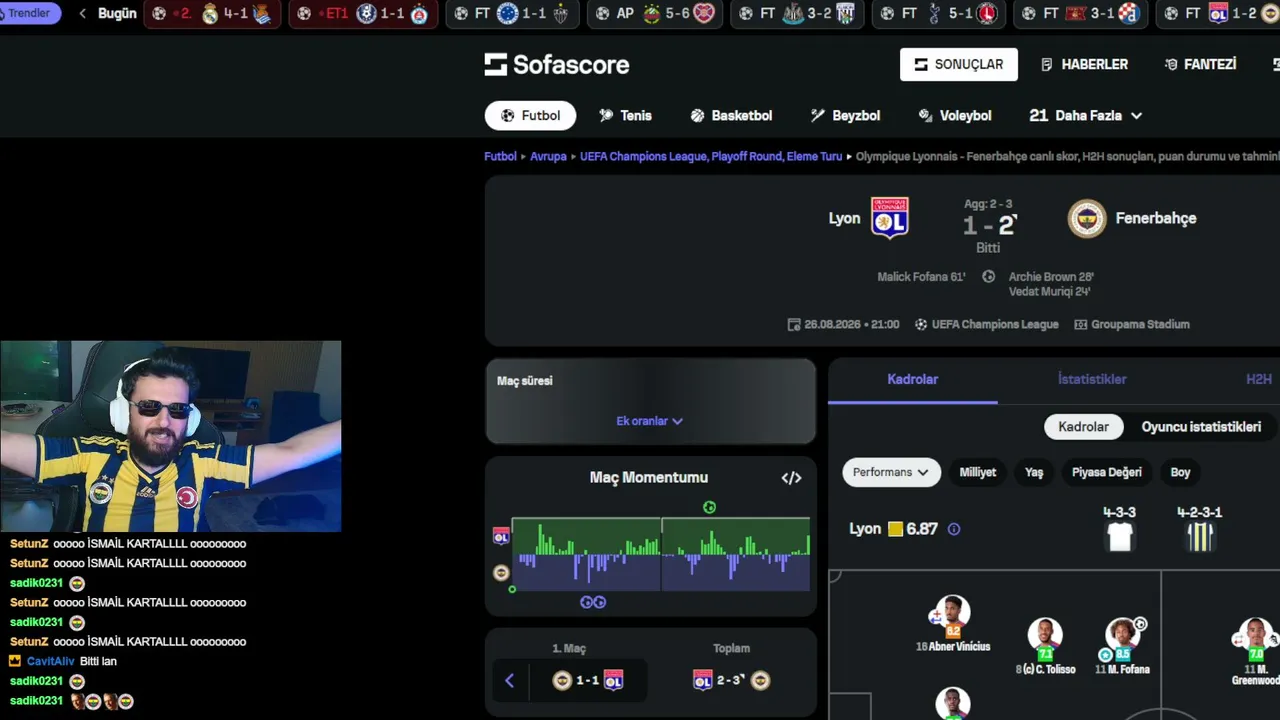This screenshot has height=720, width=1280.
Task: Click goal scorer Malick Fofana 61'
Action: (921, 277)
